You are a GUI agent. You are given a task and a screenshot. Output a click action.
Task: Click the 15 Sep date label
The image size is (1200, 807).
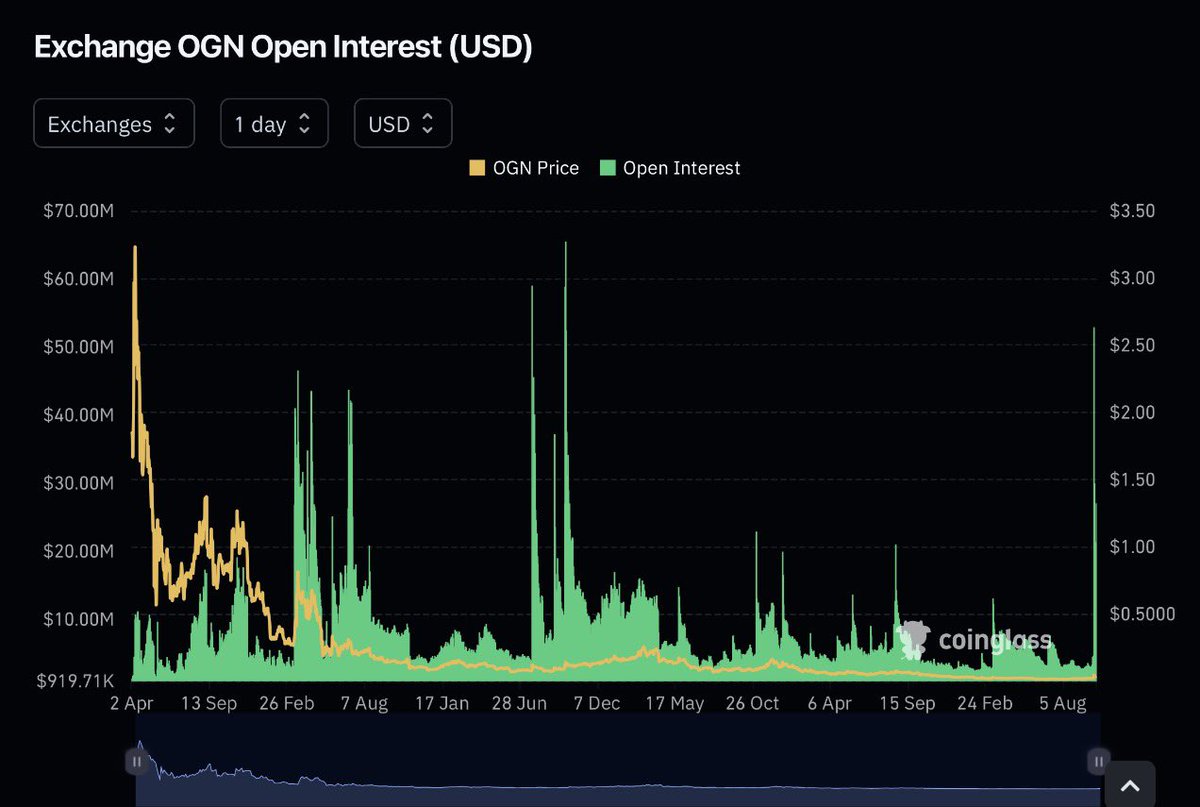click(907, 704)
